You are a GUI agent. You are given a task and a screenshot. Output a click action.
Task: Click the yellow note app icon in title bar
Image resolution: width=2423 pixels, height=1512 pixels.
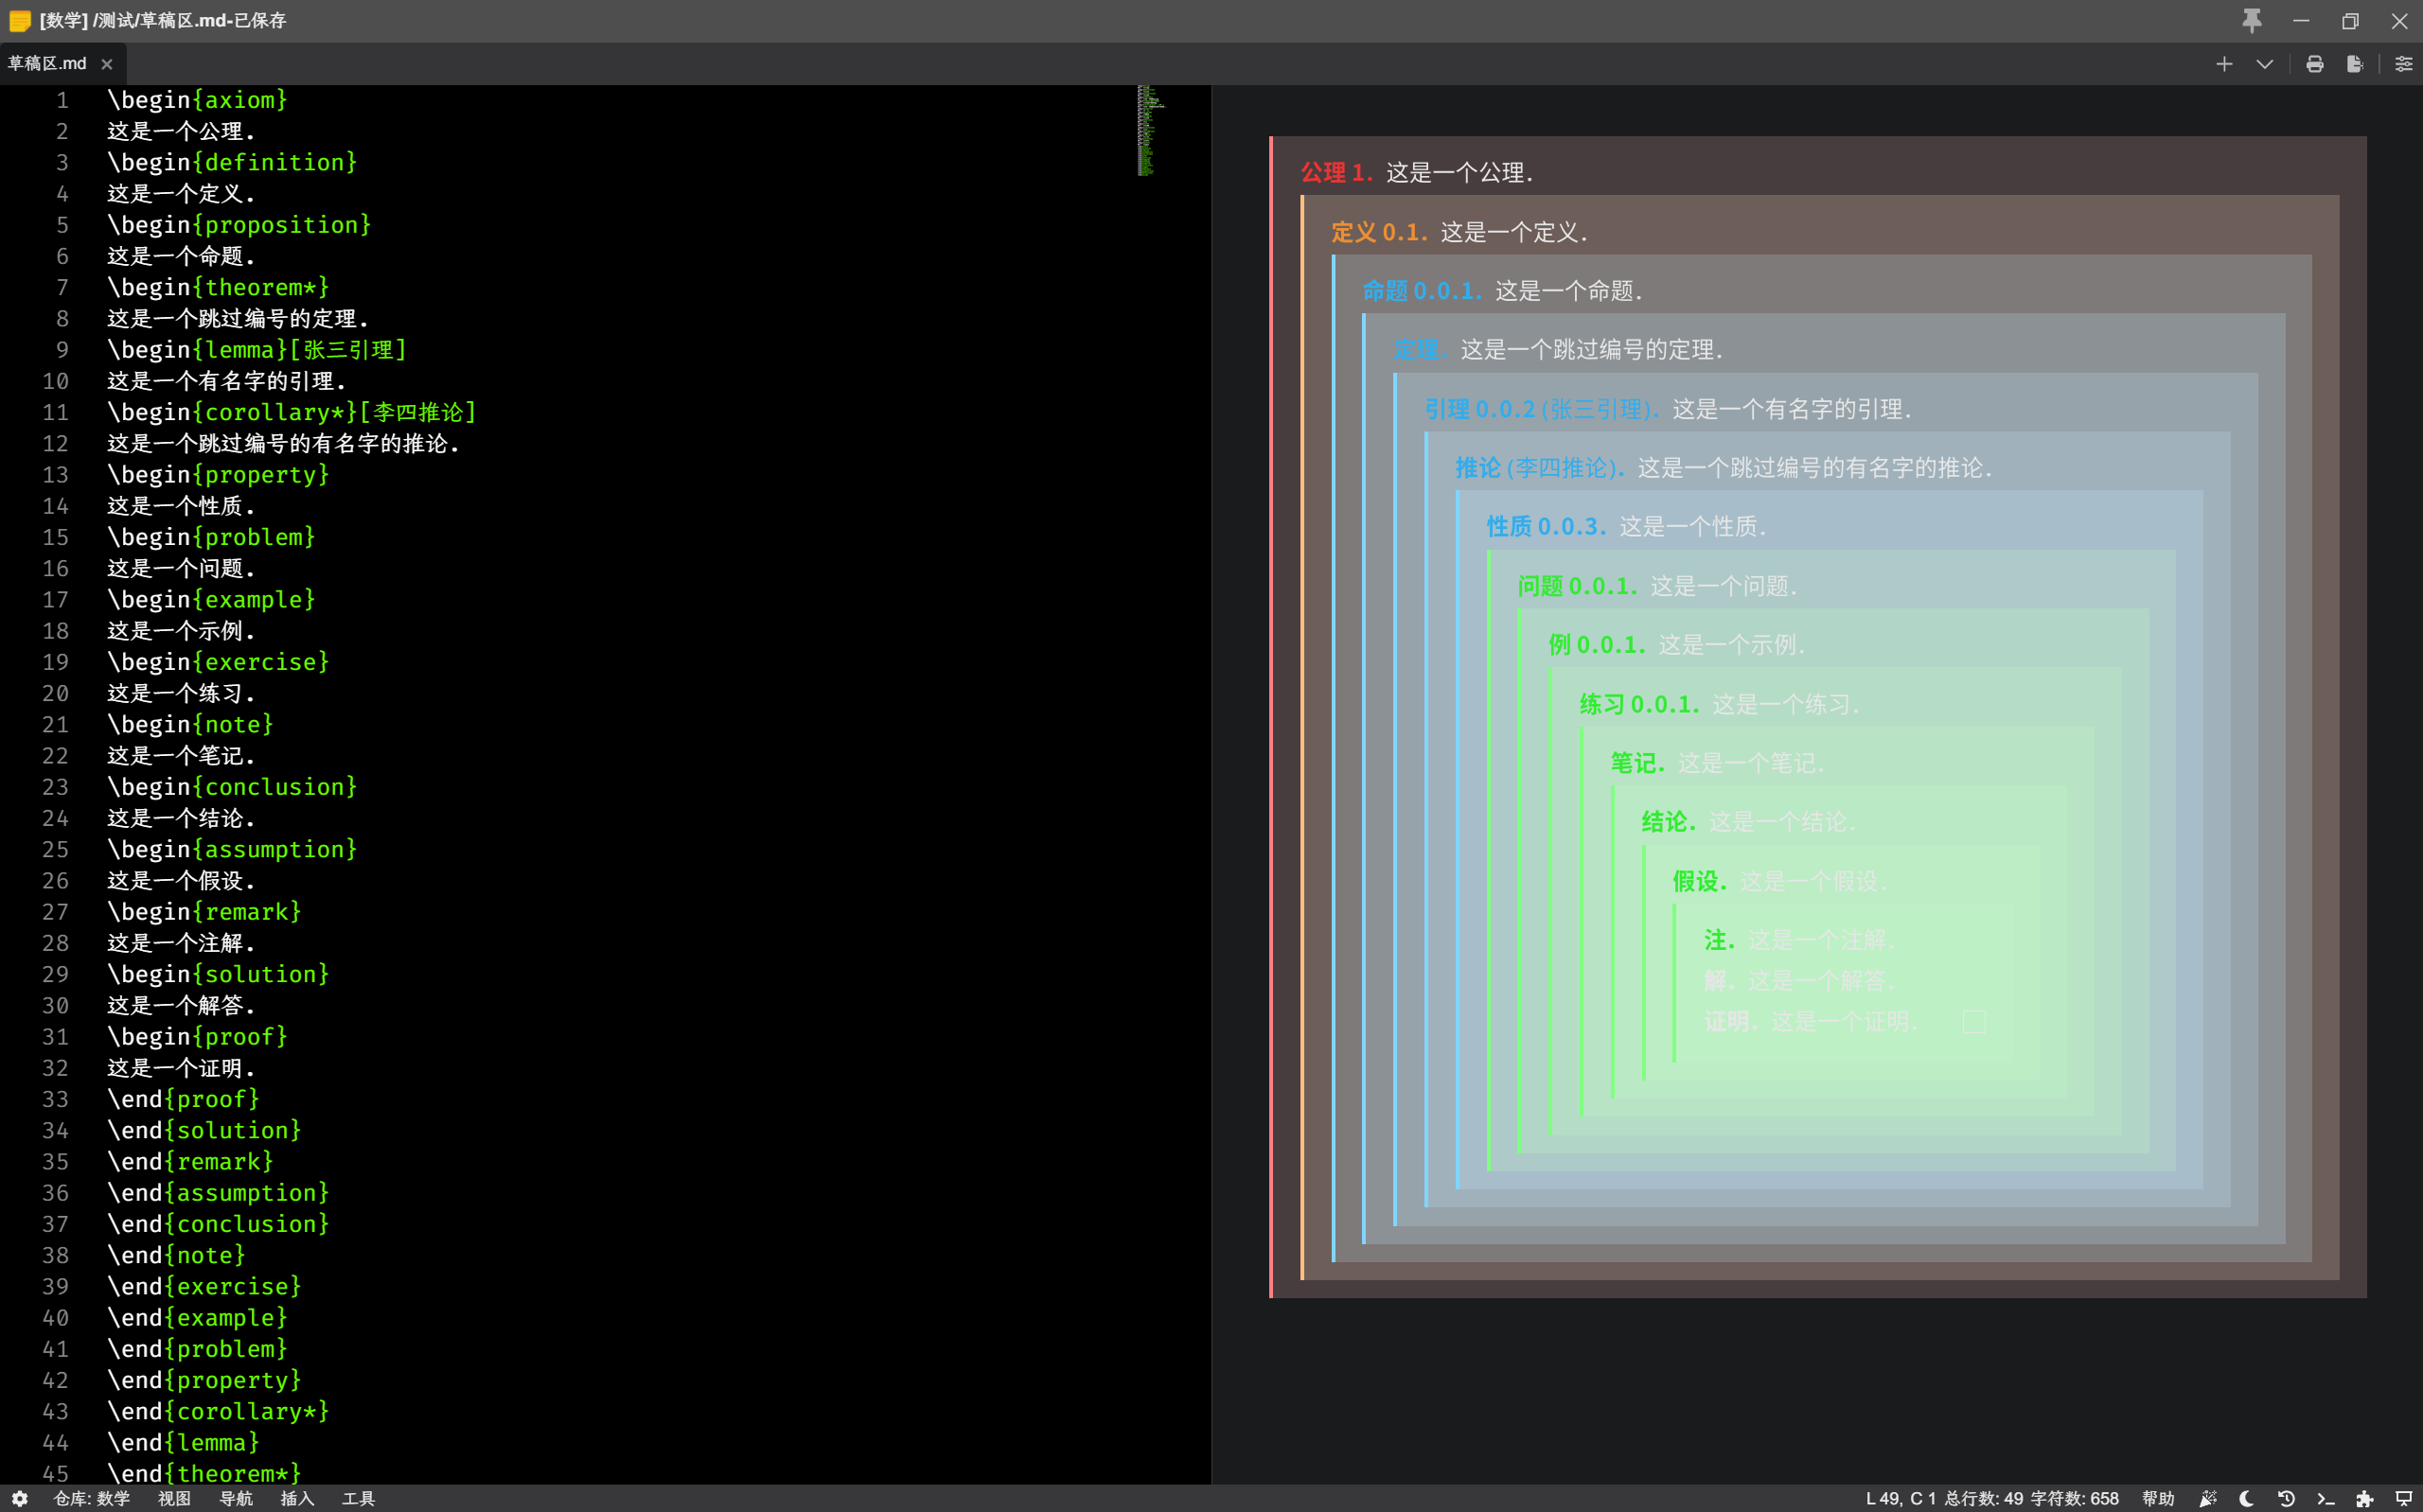tap(20, 20)
